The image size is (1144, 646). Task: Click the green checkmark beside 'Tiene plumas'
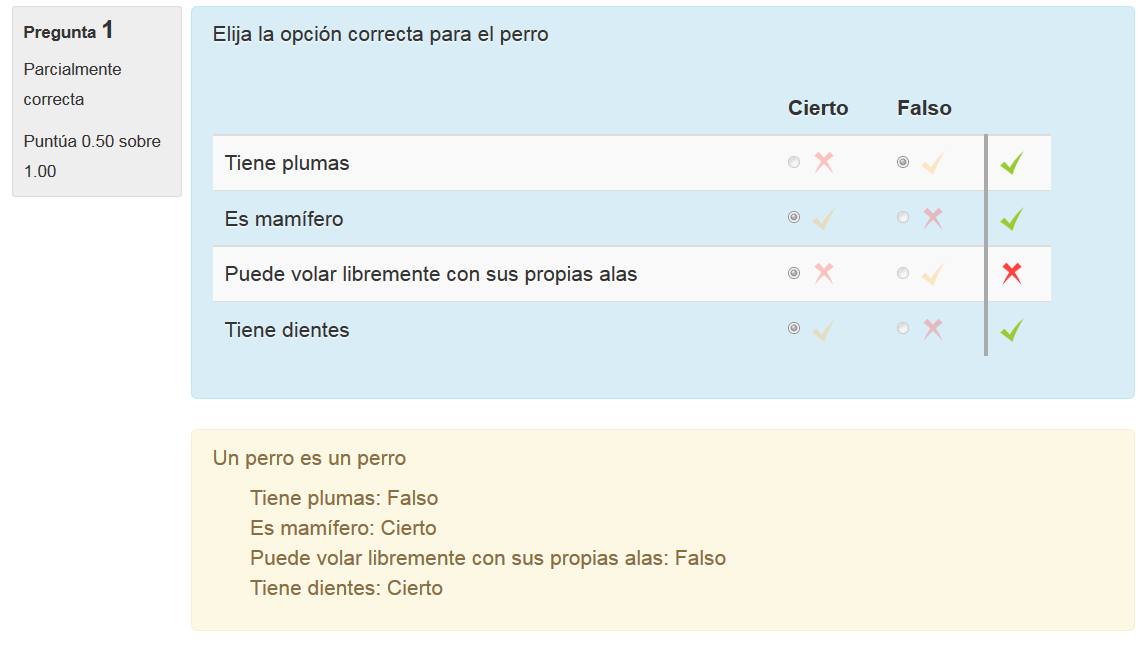point(1011,162)
